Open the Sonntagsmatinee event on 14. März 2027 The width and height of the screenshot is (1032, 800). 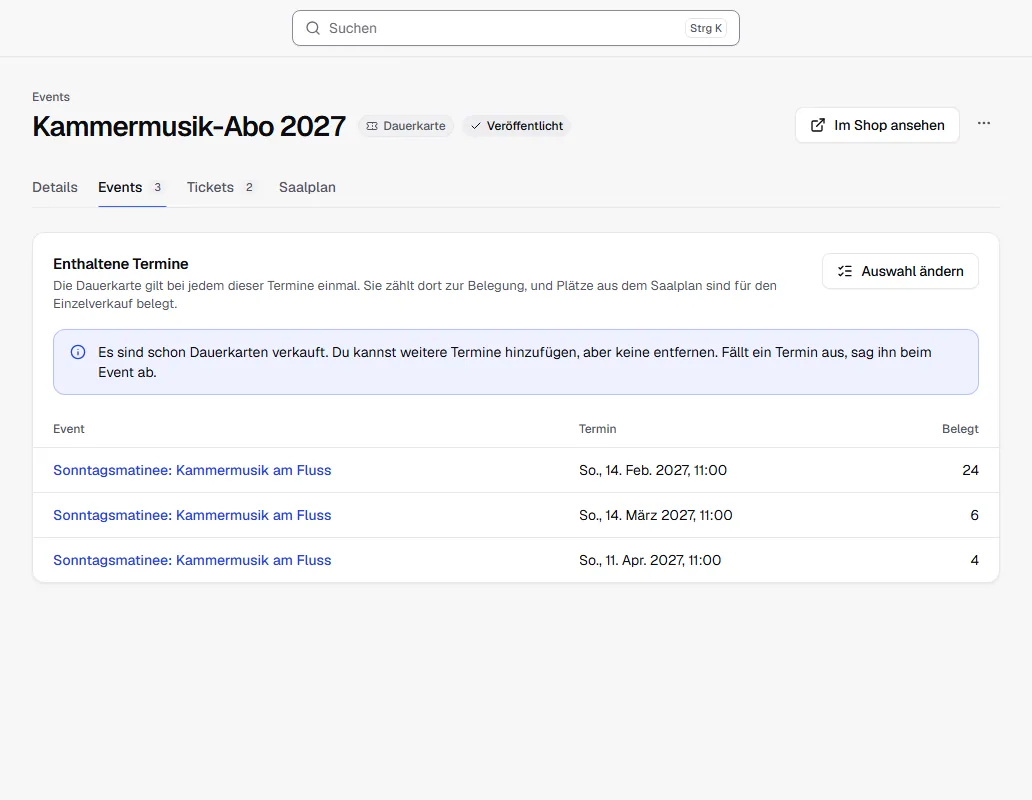pos(192,515)
